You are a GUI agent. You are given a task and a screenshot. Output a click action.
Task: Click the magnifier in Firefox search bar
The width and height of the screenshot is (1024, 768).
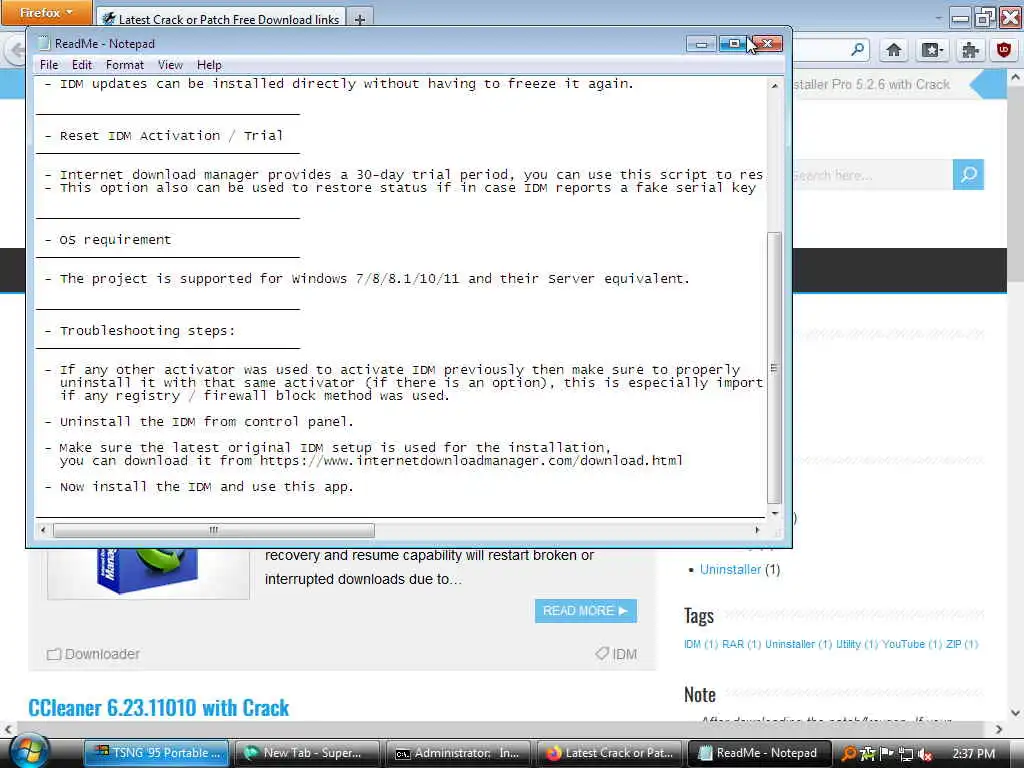coord(857,50)
